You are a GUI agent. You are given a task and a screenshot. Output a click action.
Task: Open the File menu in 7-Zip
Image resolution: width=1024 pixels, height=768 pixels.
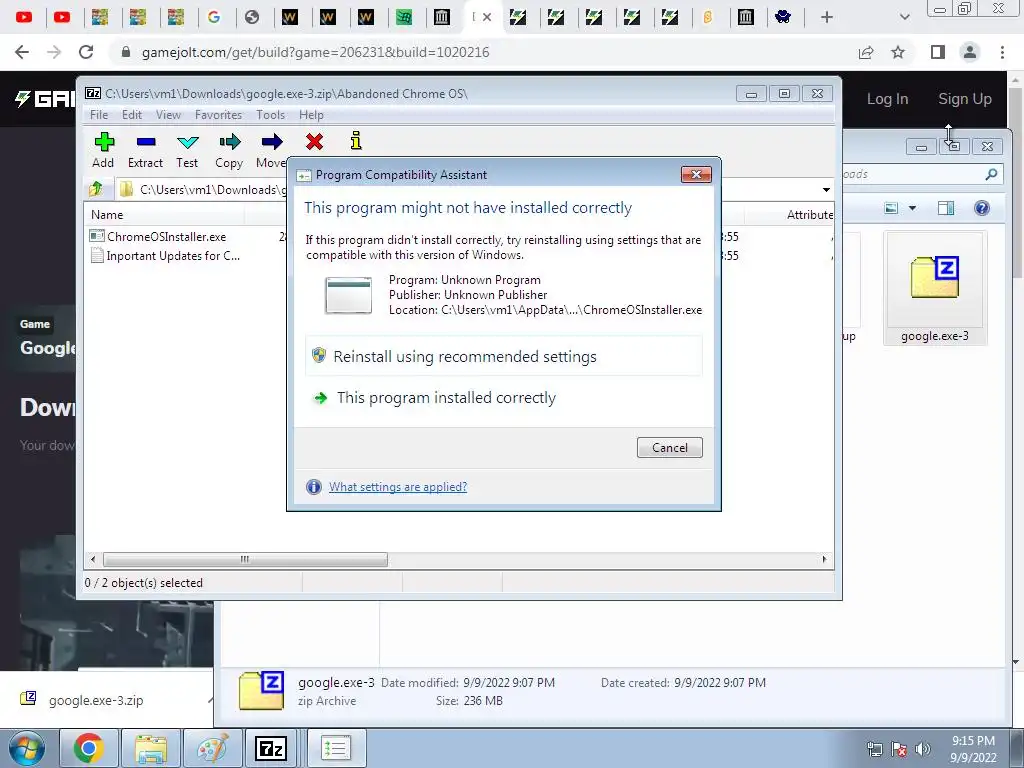[99, 115]
